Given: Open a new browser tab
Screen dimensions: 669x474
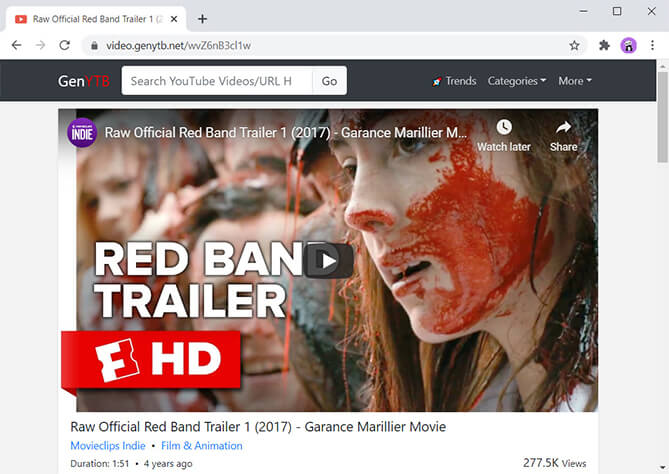Looking at the screenshot, I should coord(203,19).
